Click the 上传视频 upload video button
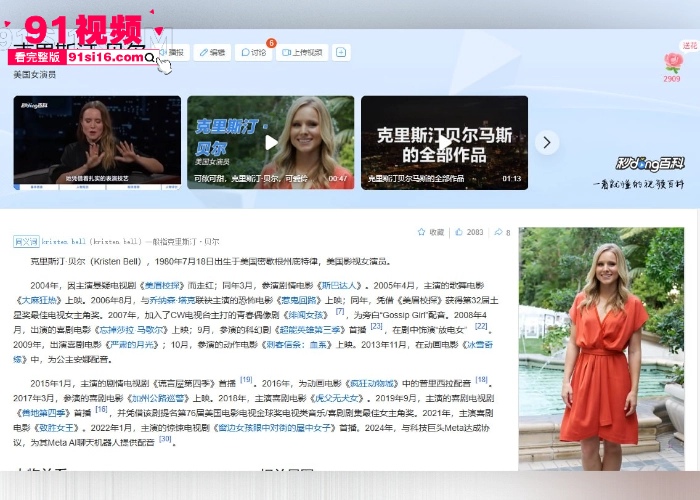 302,53
